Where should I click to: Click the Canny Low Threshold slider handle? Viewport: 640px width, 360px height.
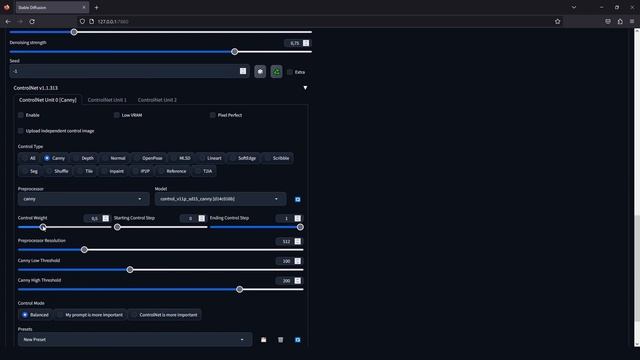click(x=130, y=269)
